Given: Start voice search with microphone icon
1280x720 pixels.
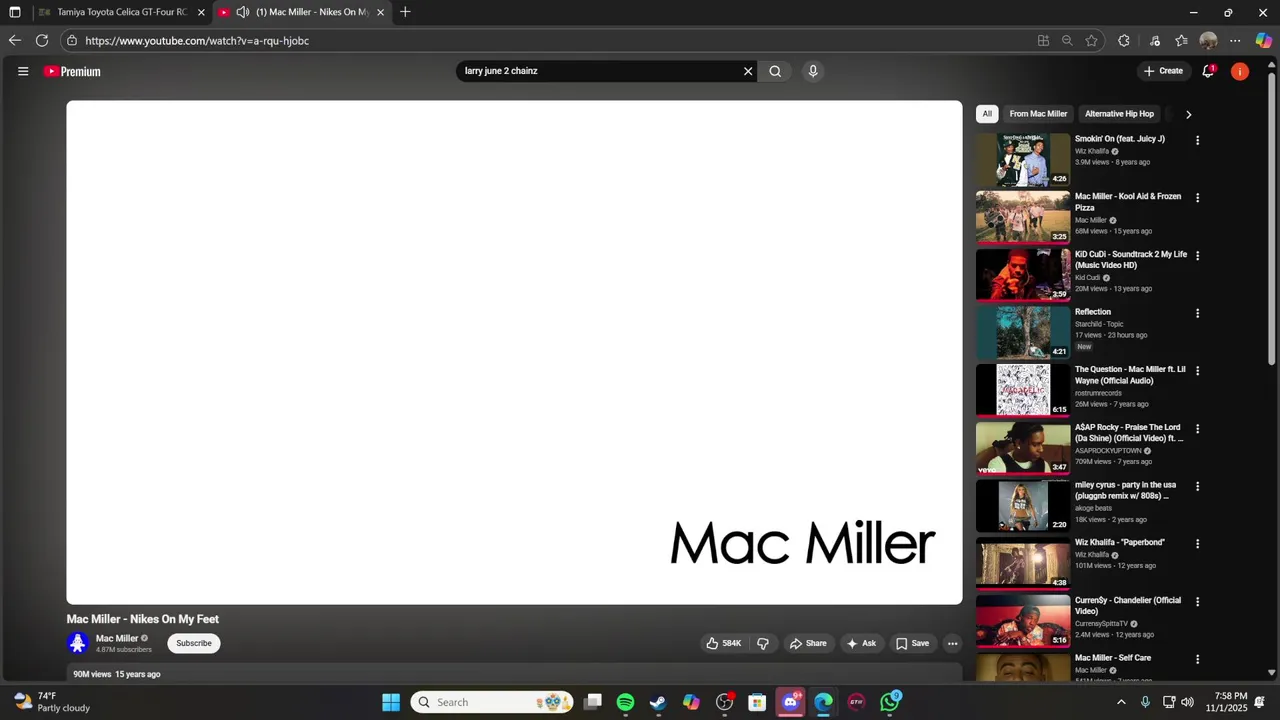Looking at the screenshot, I should click(x=813, y=71).
